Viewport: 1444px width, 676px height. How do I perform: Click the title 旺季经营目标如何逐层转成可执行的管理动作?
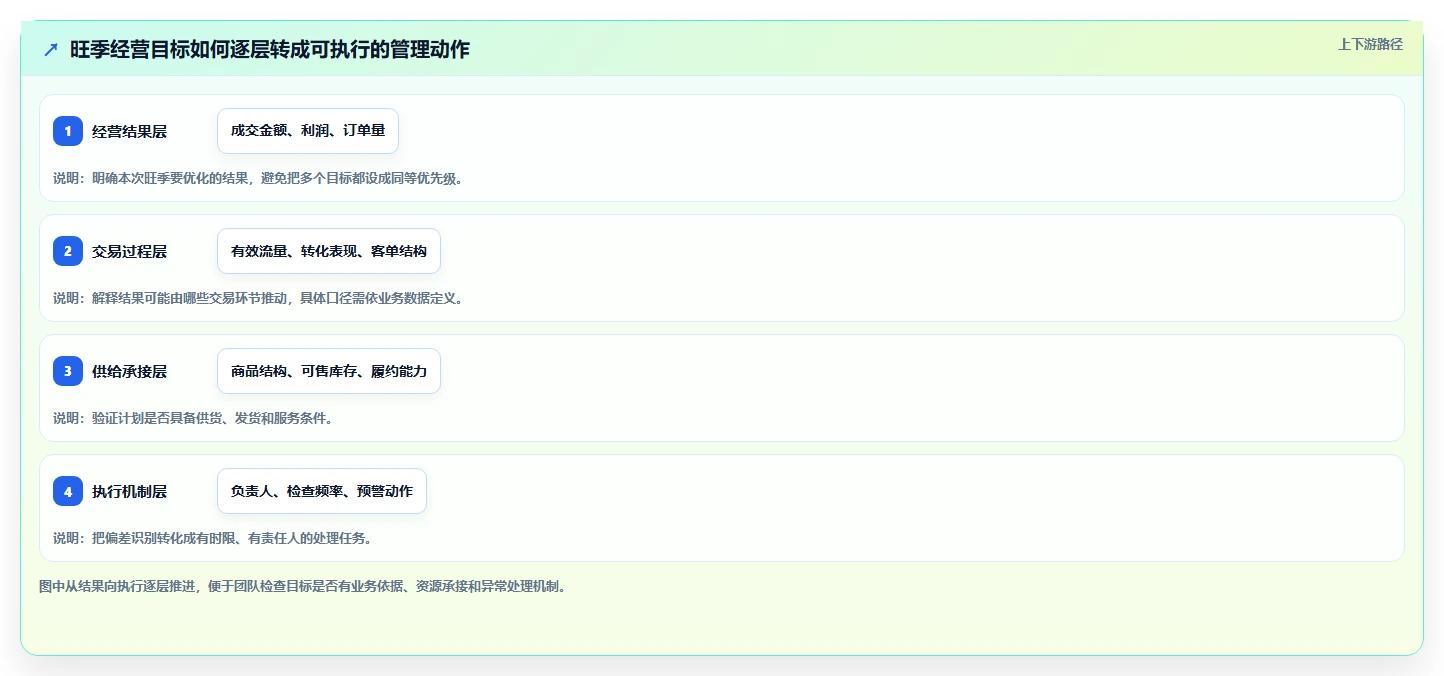coord(269,49)
